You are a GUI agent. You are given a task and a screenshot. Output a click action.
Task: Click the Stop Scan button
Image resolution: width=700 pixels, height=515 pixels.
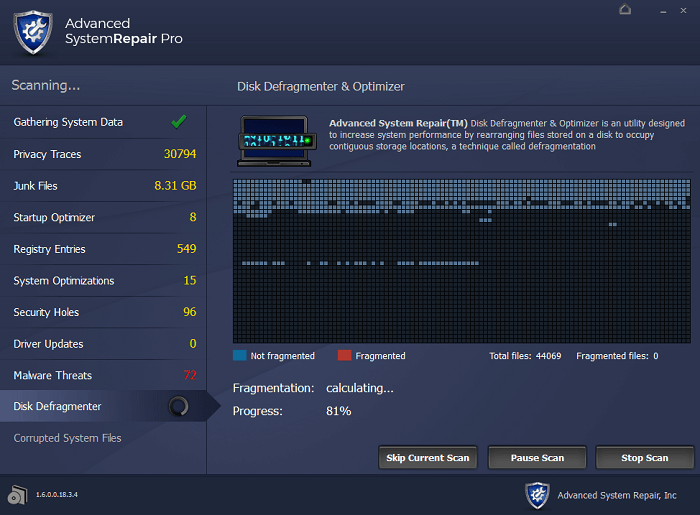tap(645, 457)
